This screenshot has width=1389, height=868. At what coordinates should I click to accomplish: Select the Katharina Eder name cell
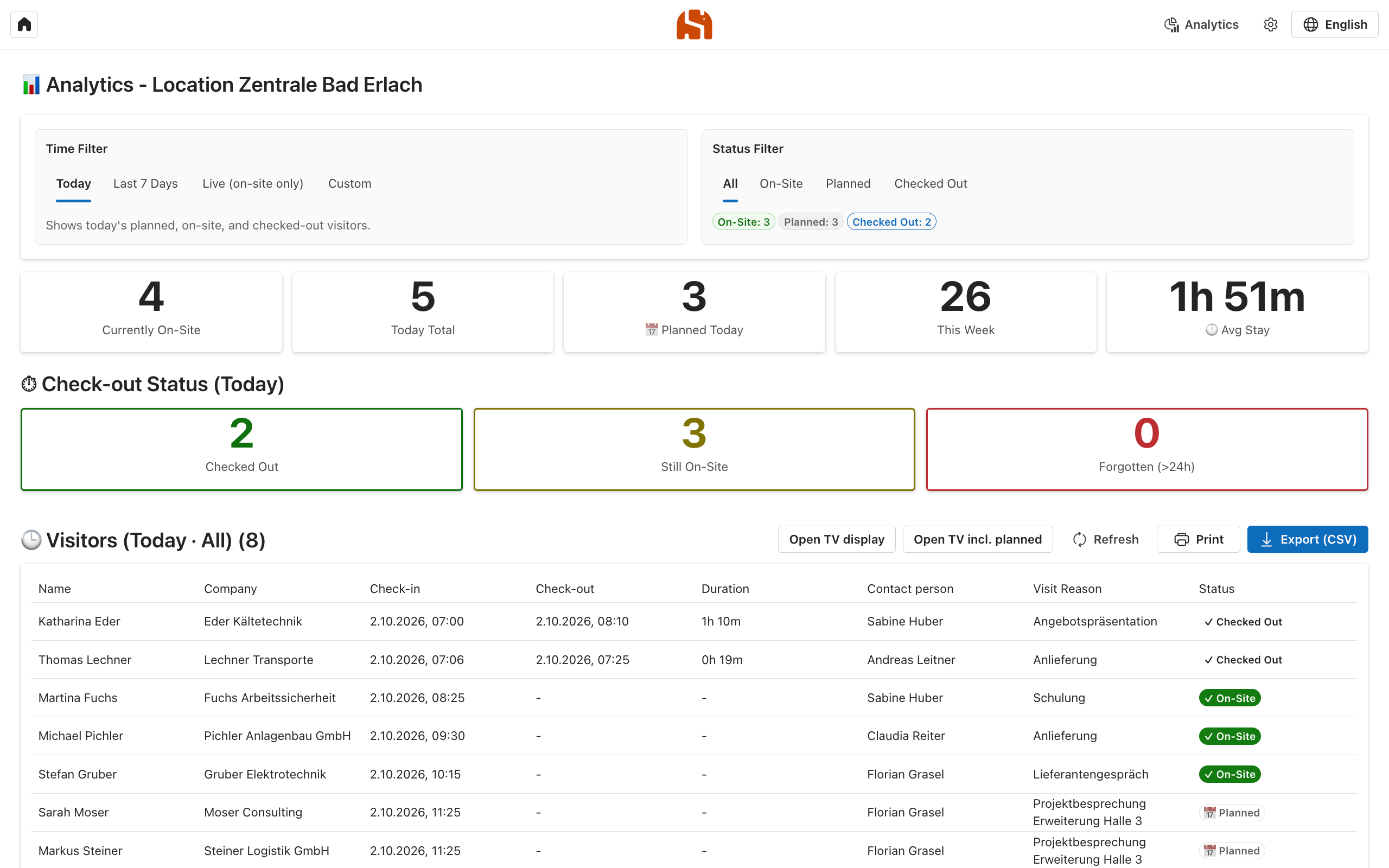[x=79, y=622]
